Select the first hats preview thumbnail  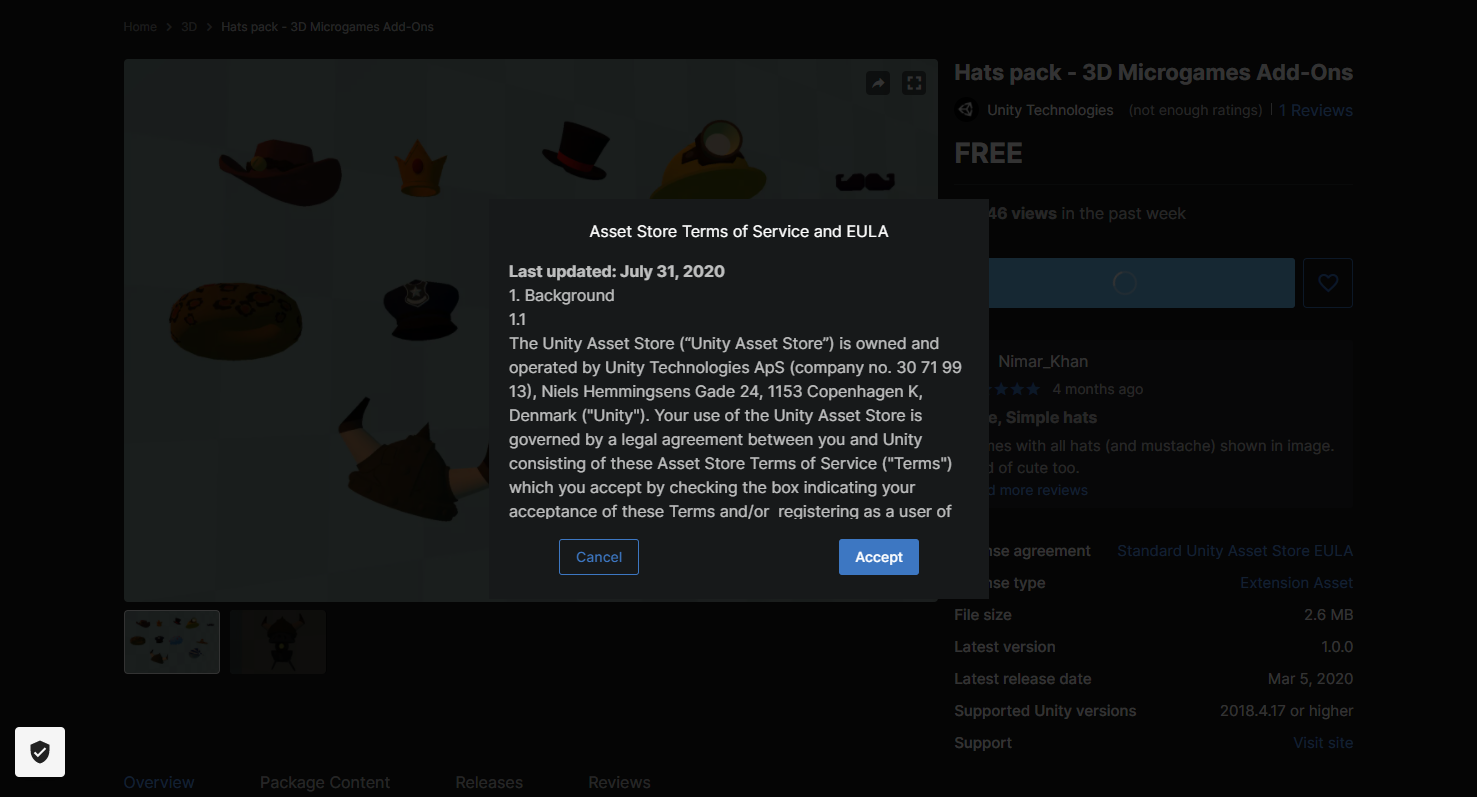172,642
